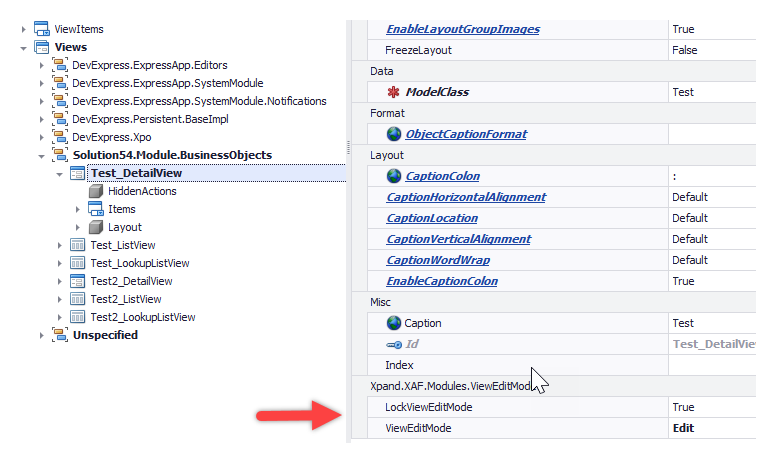Click the red asterisk beside ModelClass
Image resolution: width=776 pixels, height=463 pixels.
tap(393, 92)
